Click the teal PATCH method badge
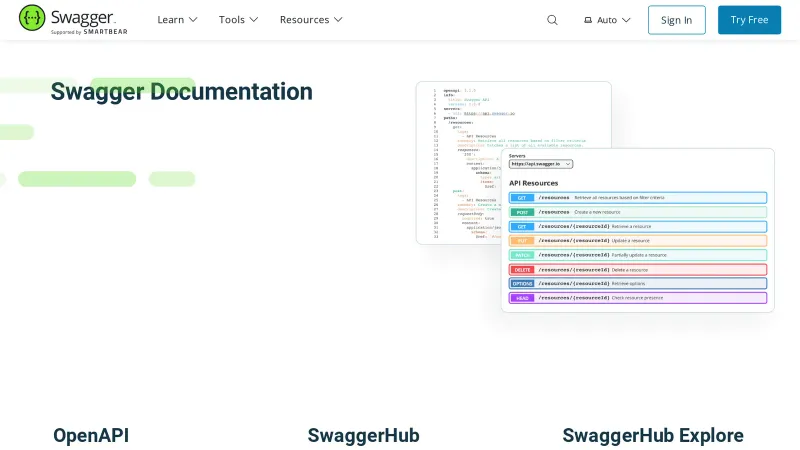The image size is (800, 450). tap(522, 255)
